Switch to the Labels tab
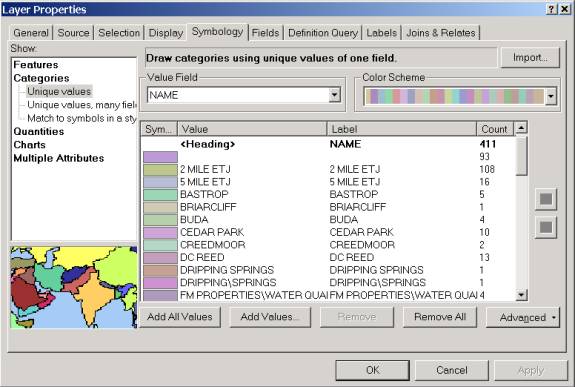This screenshot has height=387, width=575. pos(381,33)
